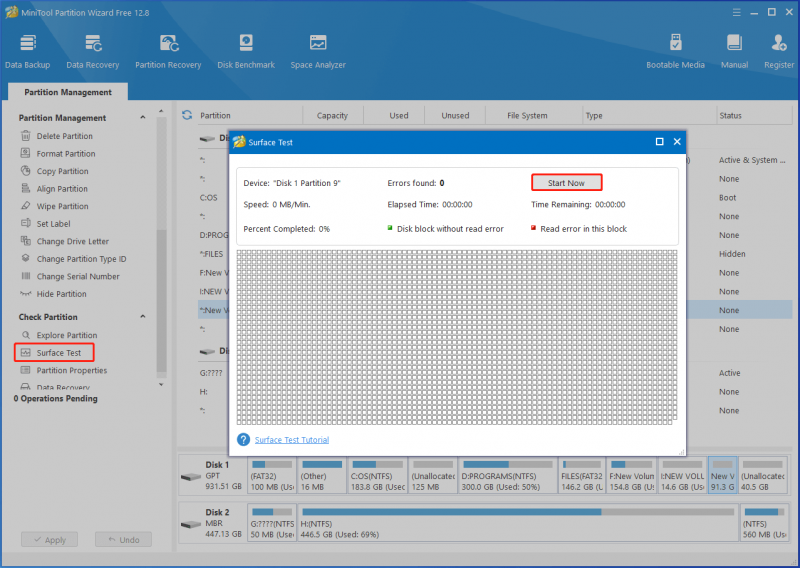Launch the Data Recovery tool
The height and width of the screenshot is (568, 800).
pos(92,51)
